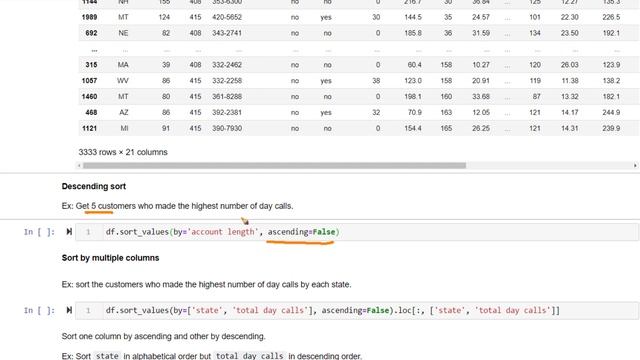The width and height of the screenshot is (640, 360).
Task: Click the 'Descending sort' heading
Action: tap(94, 186)
